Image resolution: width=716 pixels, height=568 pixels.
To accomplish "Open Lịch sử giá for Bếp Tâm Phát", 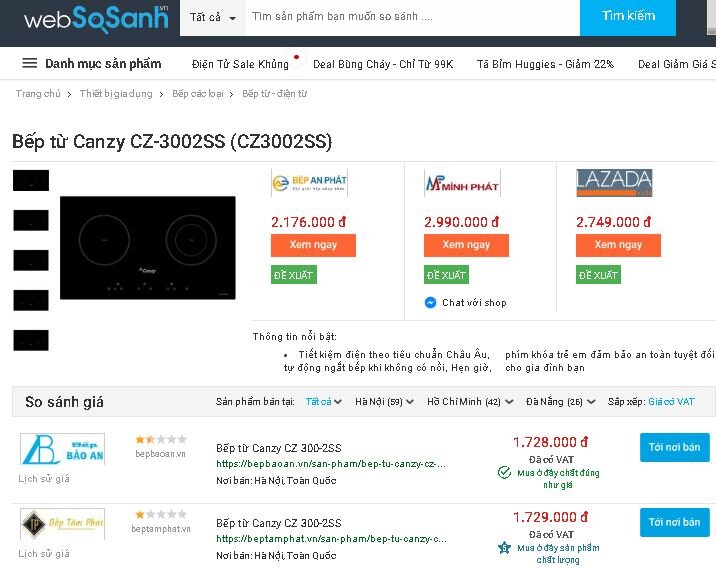I will [44, 553].
